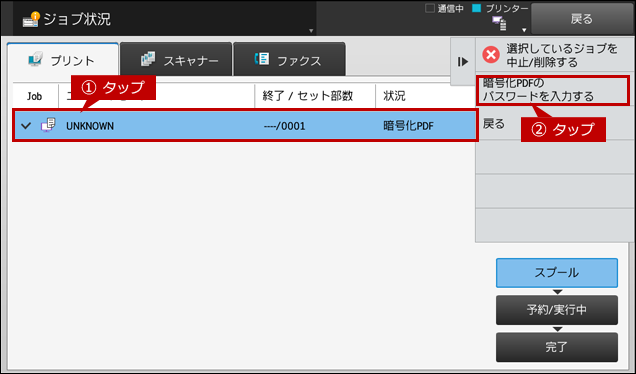Viewport: 636px width, 374px height.
Task: Click the Job Status title icon
Action: [x=31, y=19]
